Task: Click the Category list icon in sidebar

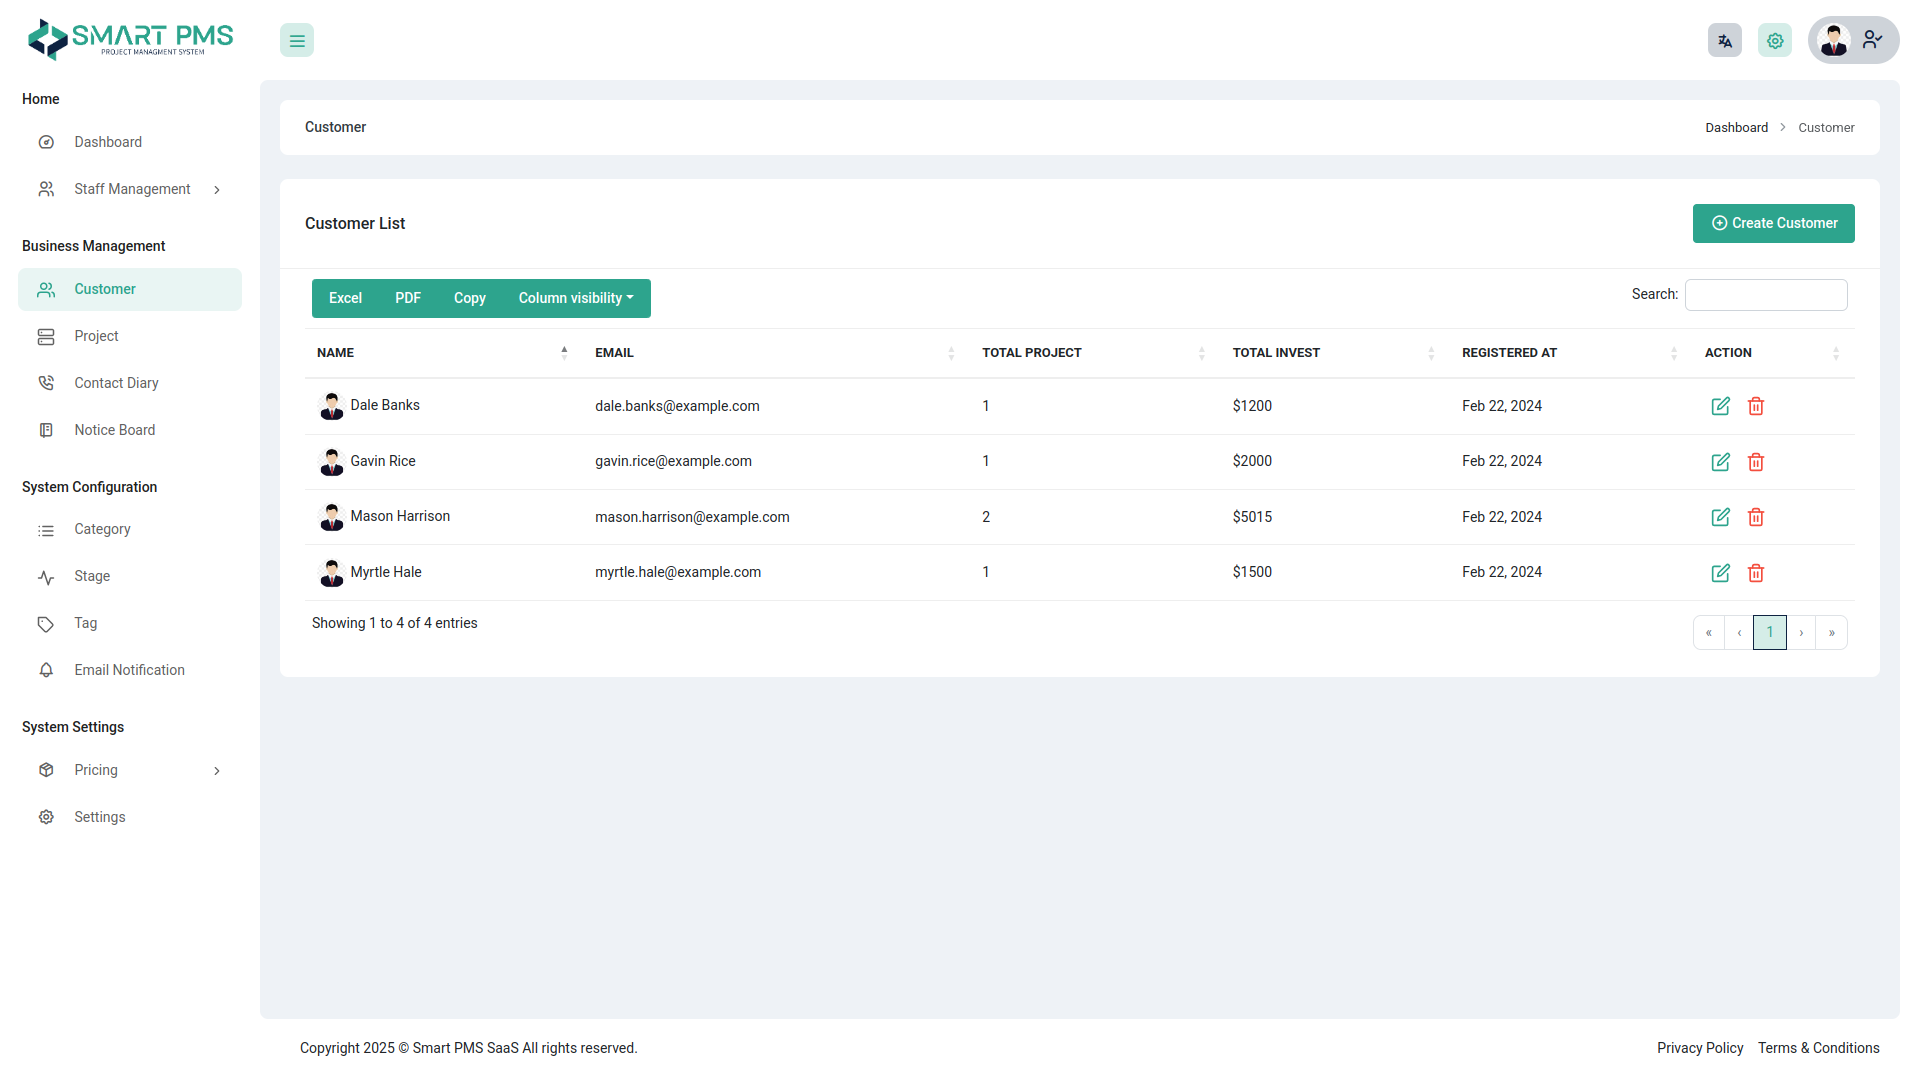Action: [46, 529]
